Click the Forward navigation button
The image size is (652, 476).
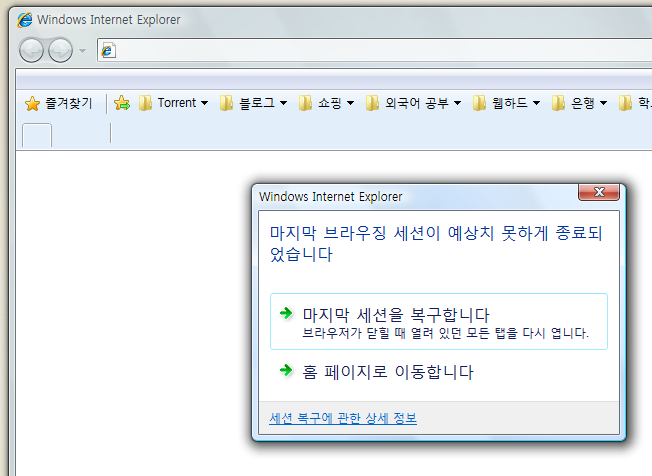coord(61,50)
